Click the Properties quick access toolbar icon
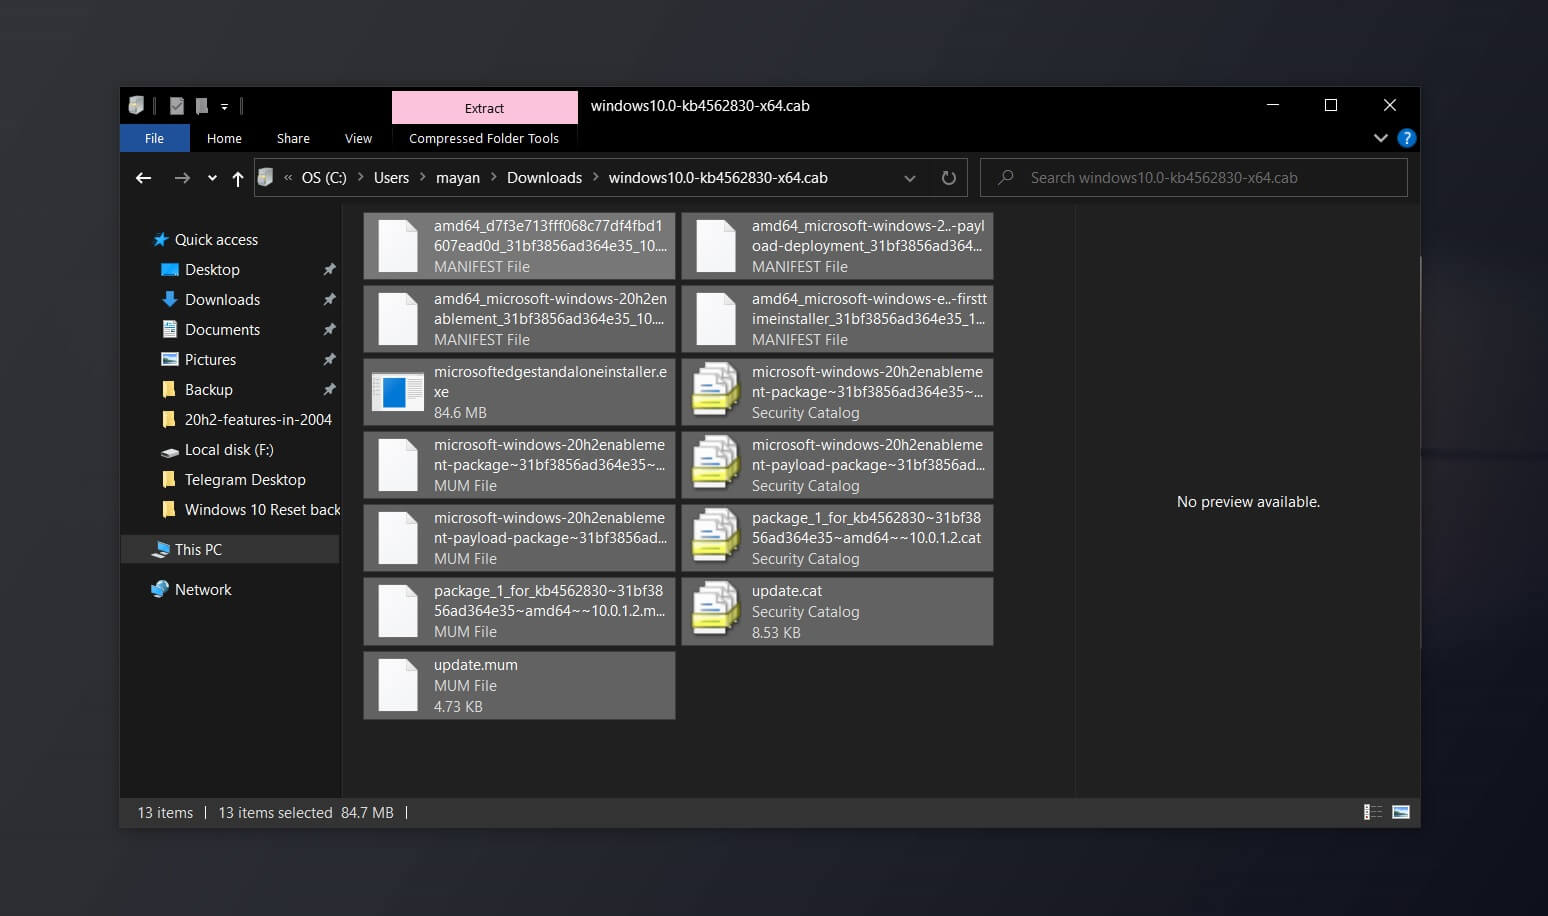Viewport: 1548px width, 916px height. tap(177, 106)
